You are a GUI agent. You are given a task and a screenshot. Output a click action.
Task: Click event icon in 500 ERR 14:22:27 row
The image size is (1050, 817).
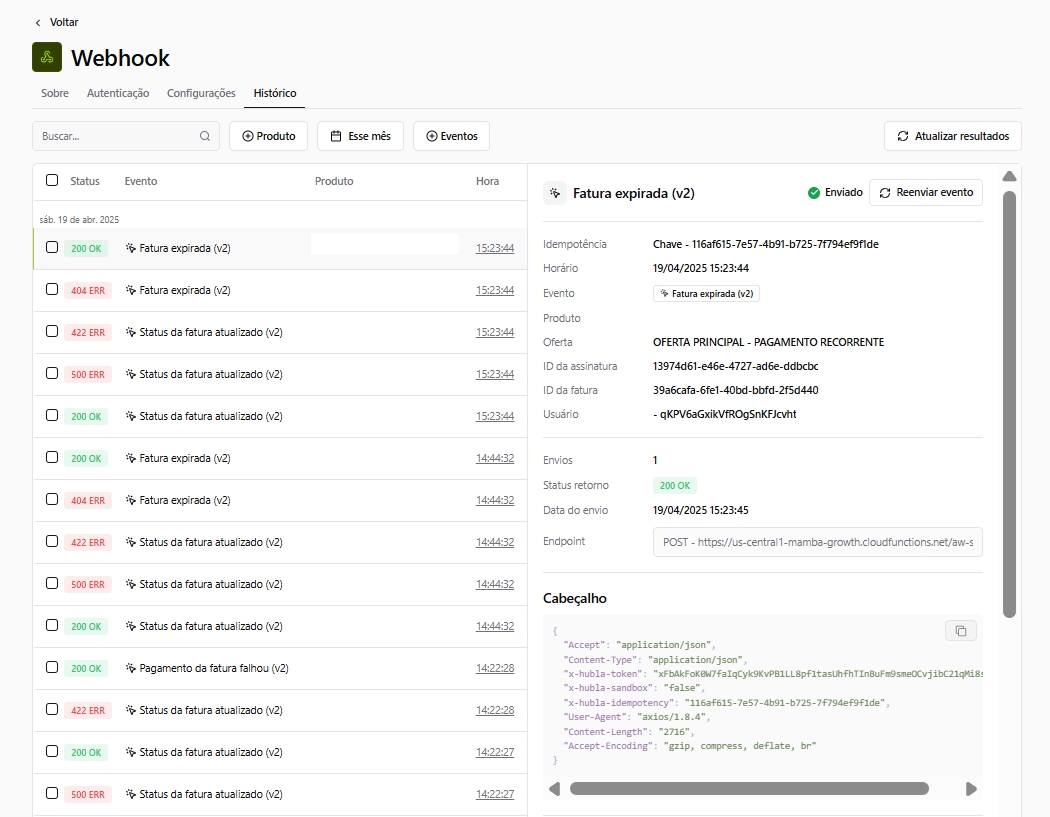(x=131, y=794)
